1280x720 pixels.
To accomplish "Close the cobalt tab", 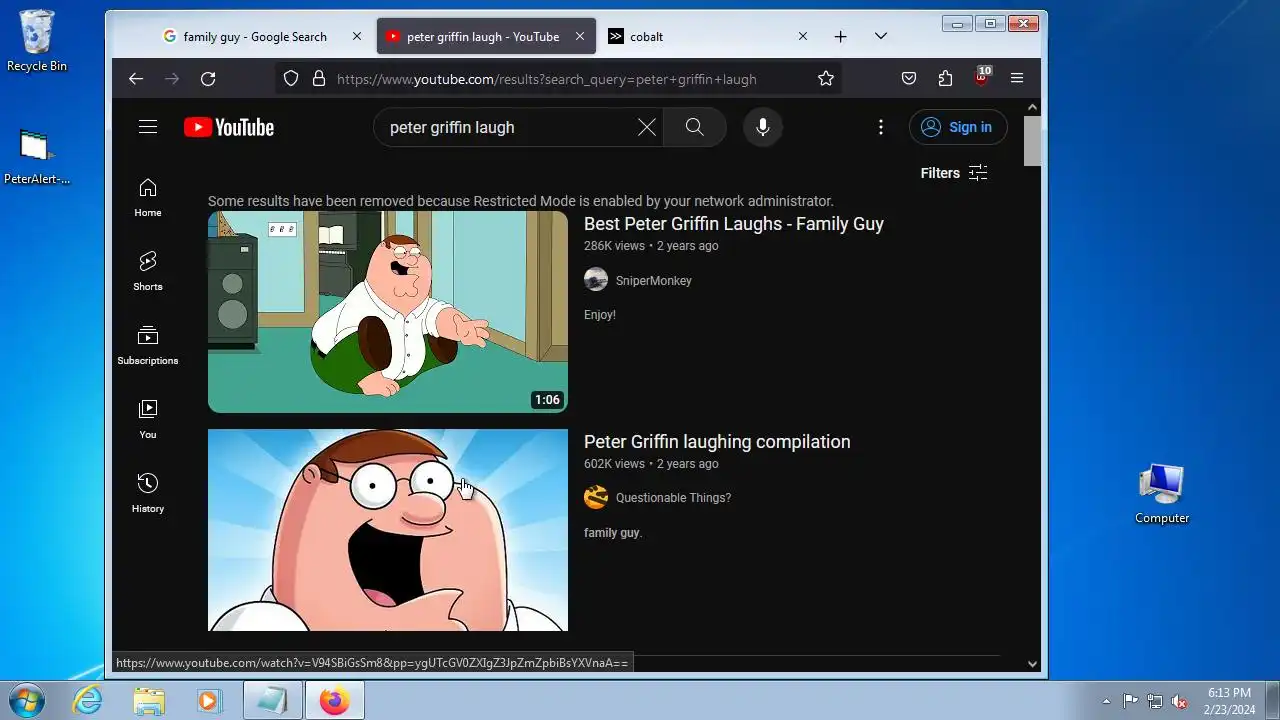I will click(x=802, y=37).
